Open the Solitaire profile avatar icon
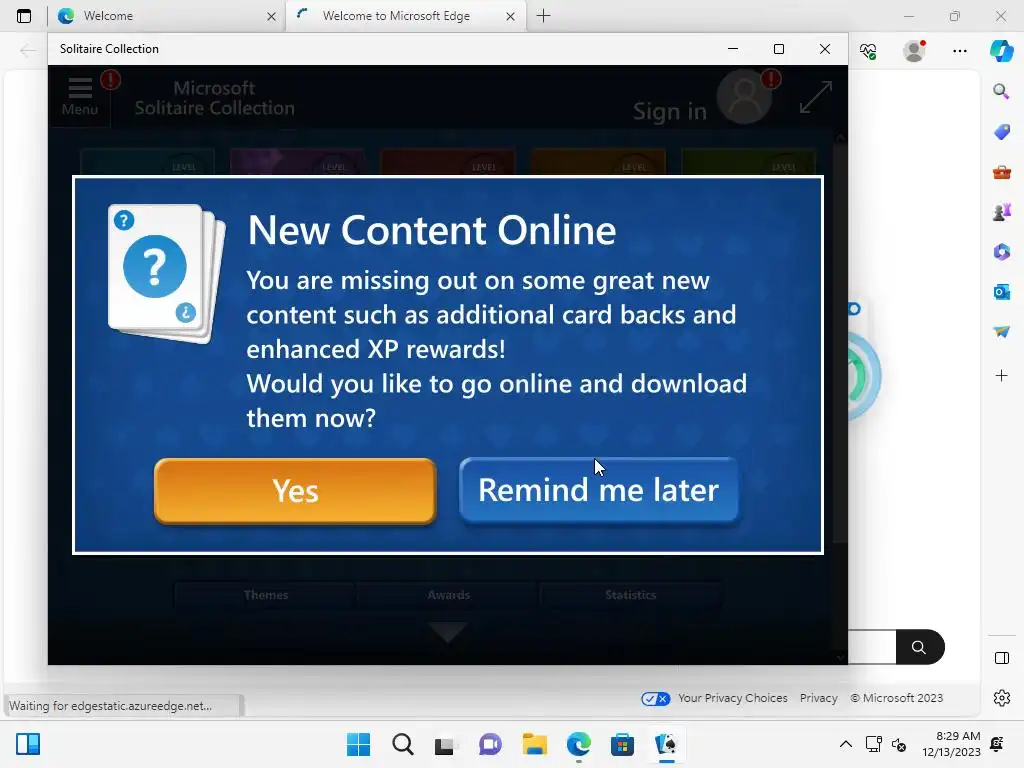The image size is (1024, 768). point(744,98)
